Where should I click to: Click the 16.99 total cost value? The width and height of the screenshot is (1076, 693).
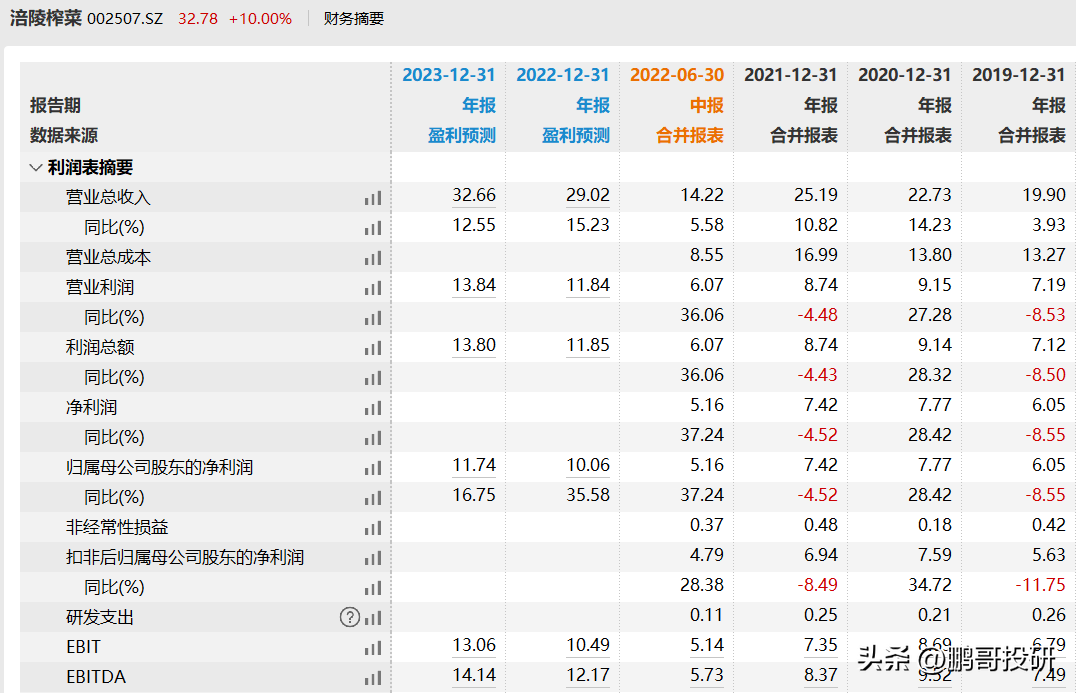816,255
